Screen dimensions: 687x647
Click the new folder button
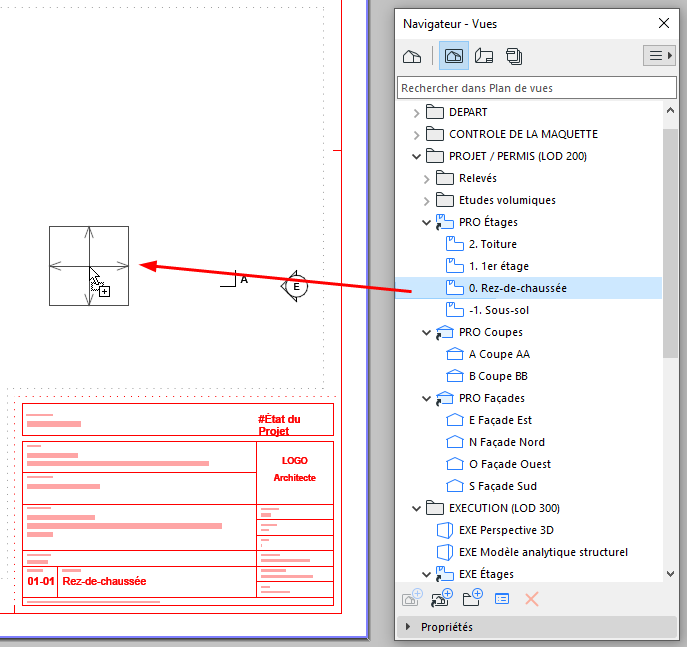click(472, 598)
